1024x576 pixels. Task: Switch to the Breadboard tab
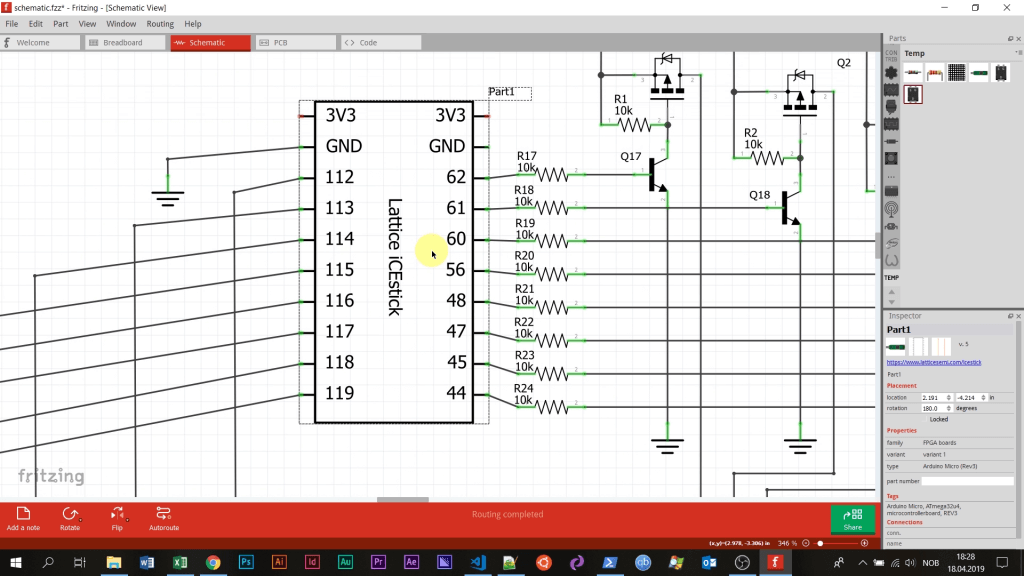(125, 42)
